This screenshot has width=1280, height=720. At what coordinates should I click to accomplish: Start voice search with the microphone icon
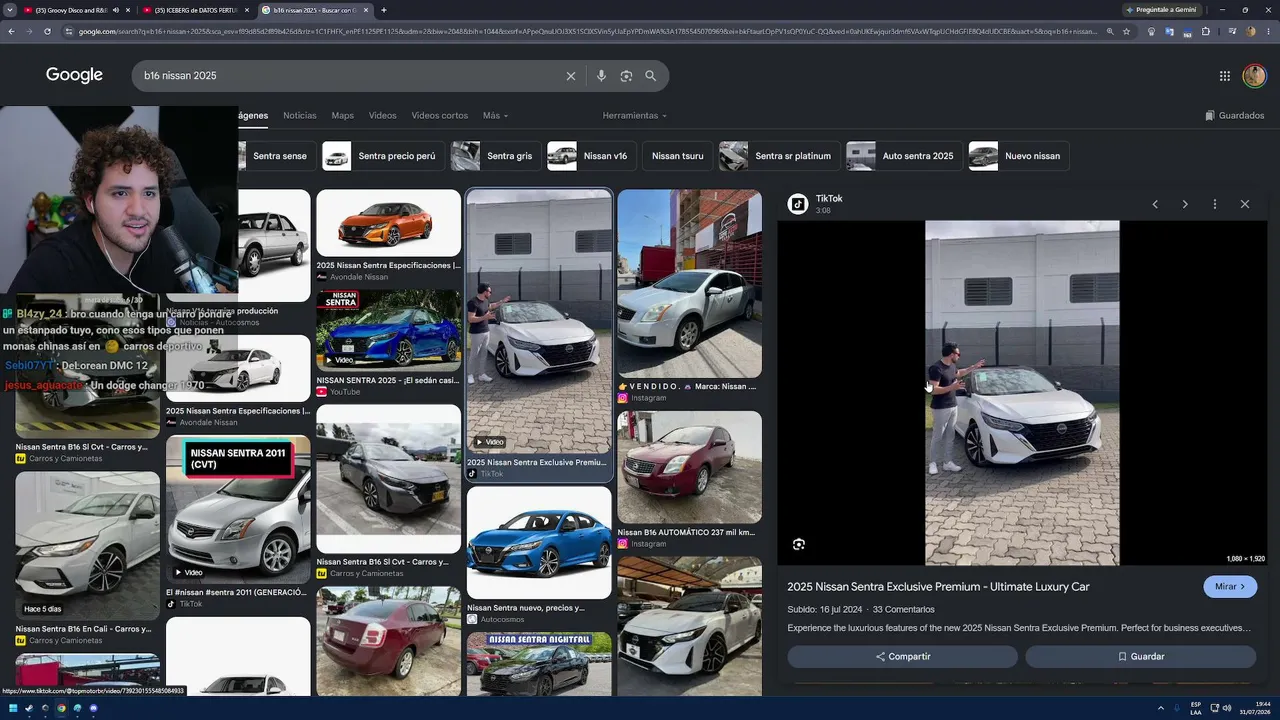[601, 76]
